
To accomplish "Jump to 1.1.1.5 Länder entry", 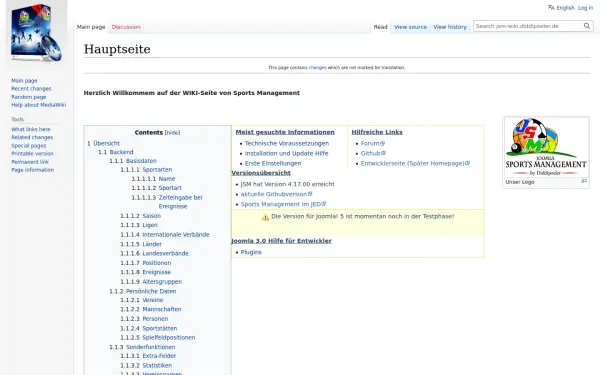I will [141, 245].
